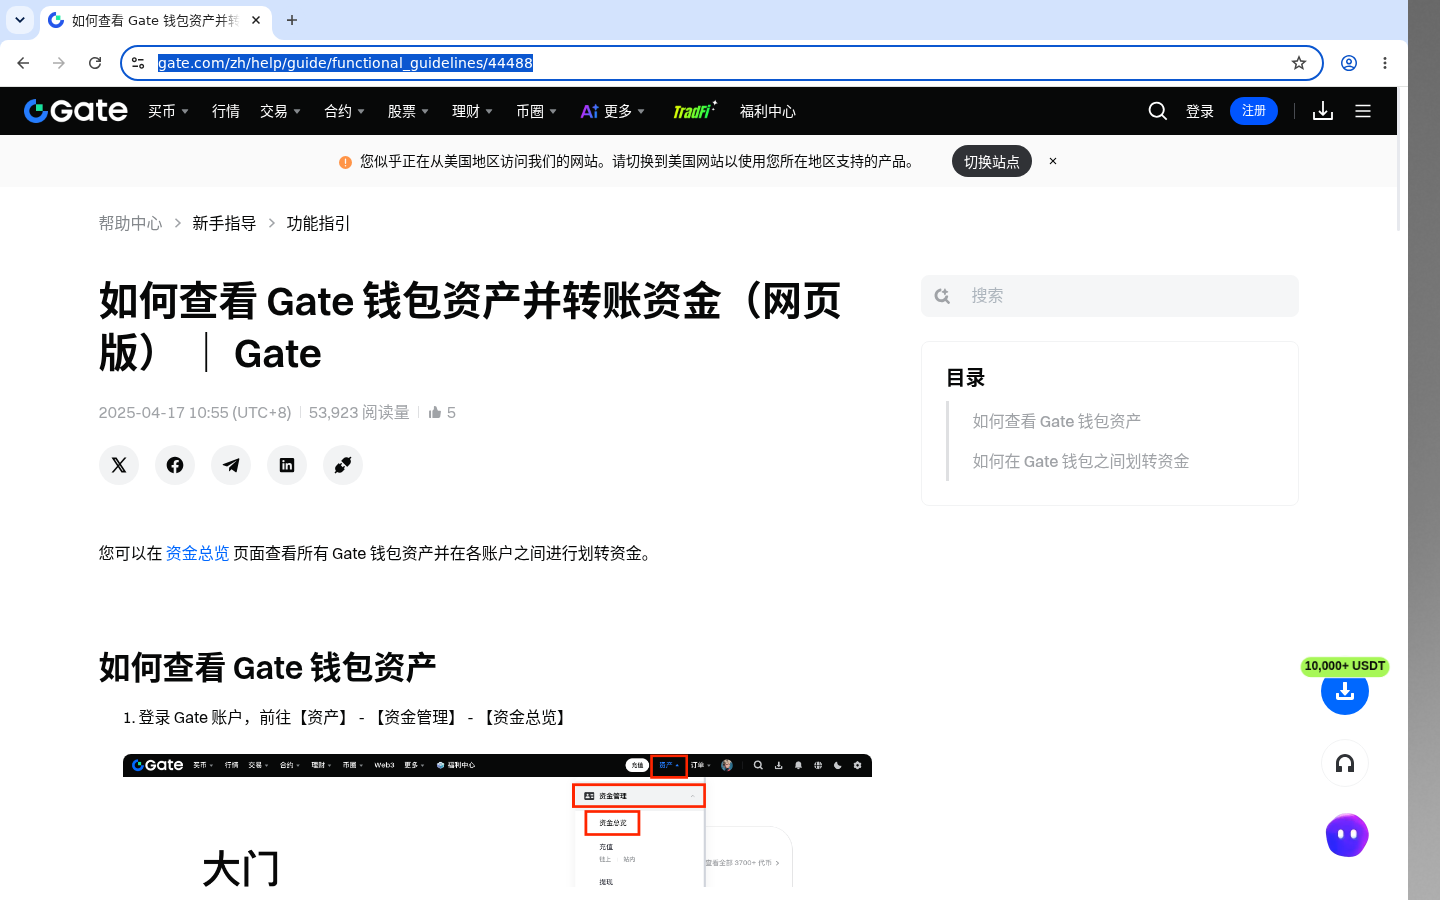Open the 福利中心 menu item
This screenshot has height=900, width=1440.
(x=768, y=111)
